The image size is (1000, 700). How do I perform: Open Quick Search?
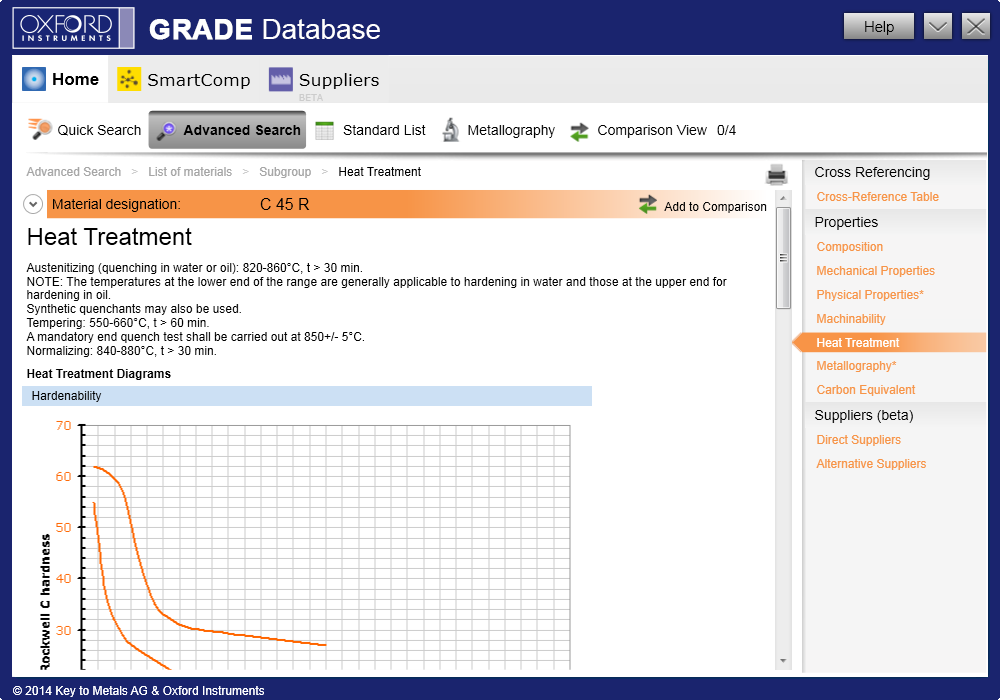pos(84,130)
